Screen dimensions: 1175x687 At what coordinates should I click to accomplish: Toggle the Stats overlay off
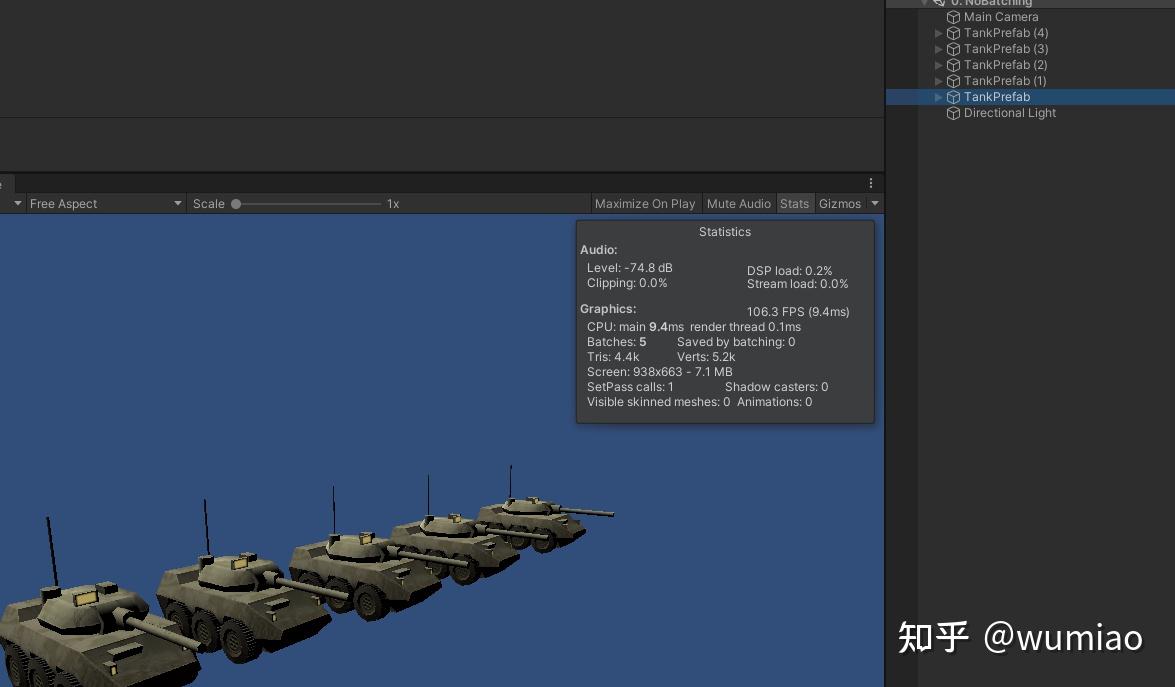(795, 203)
